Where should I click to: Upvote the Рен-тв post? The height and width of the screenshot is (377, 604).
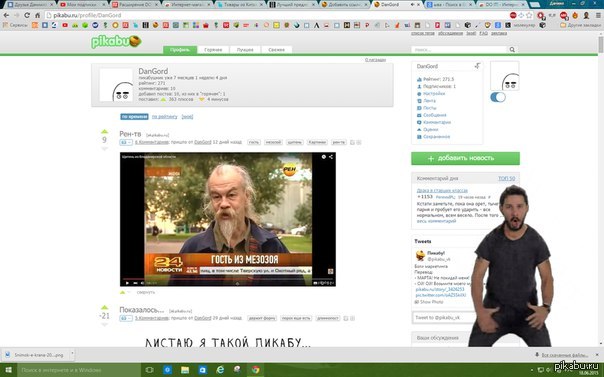[104, 131]
